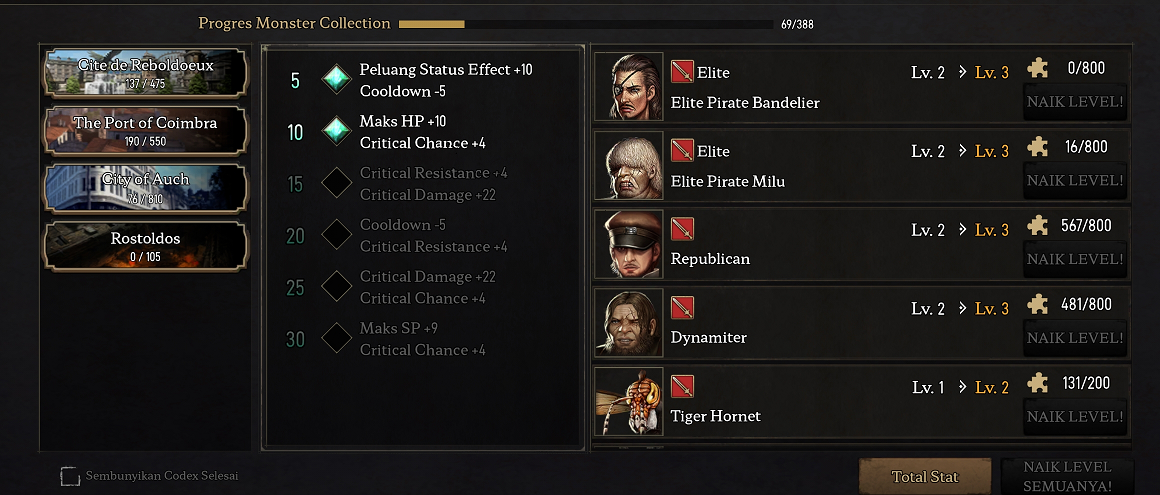Viewport: 1160px width, 495px height.
Task: Click the level 10 green diamond reward
Action: 337,132
